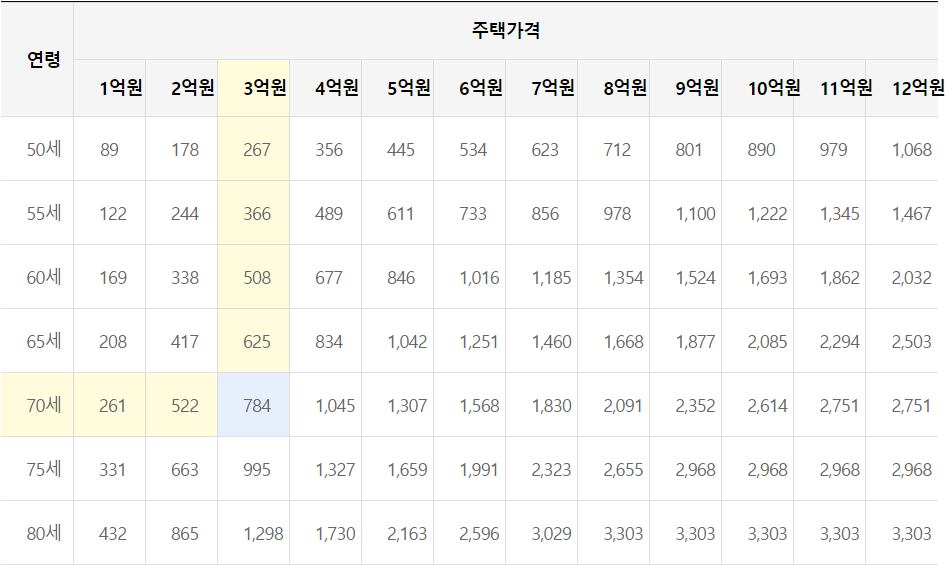
Task: Click value 2,503 in the 65세 row
Action: click(x=911, y=342)
